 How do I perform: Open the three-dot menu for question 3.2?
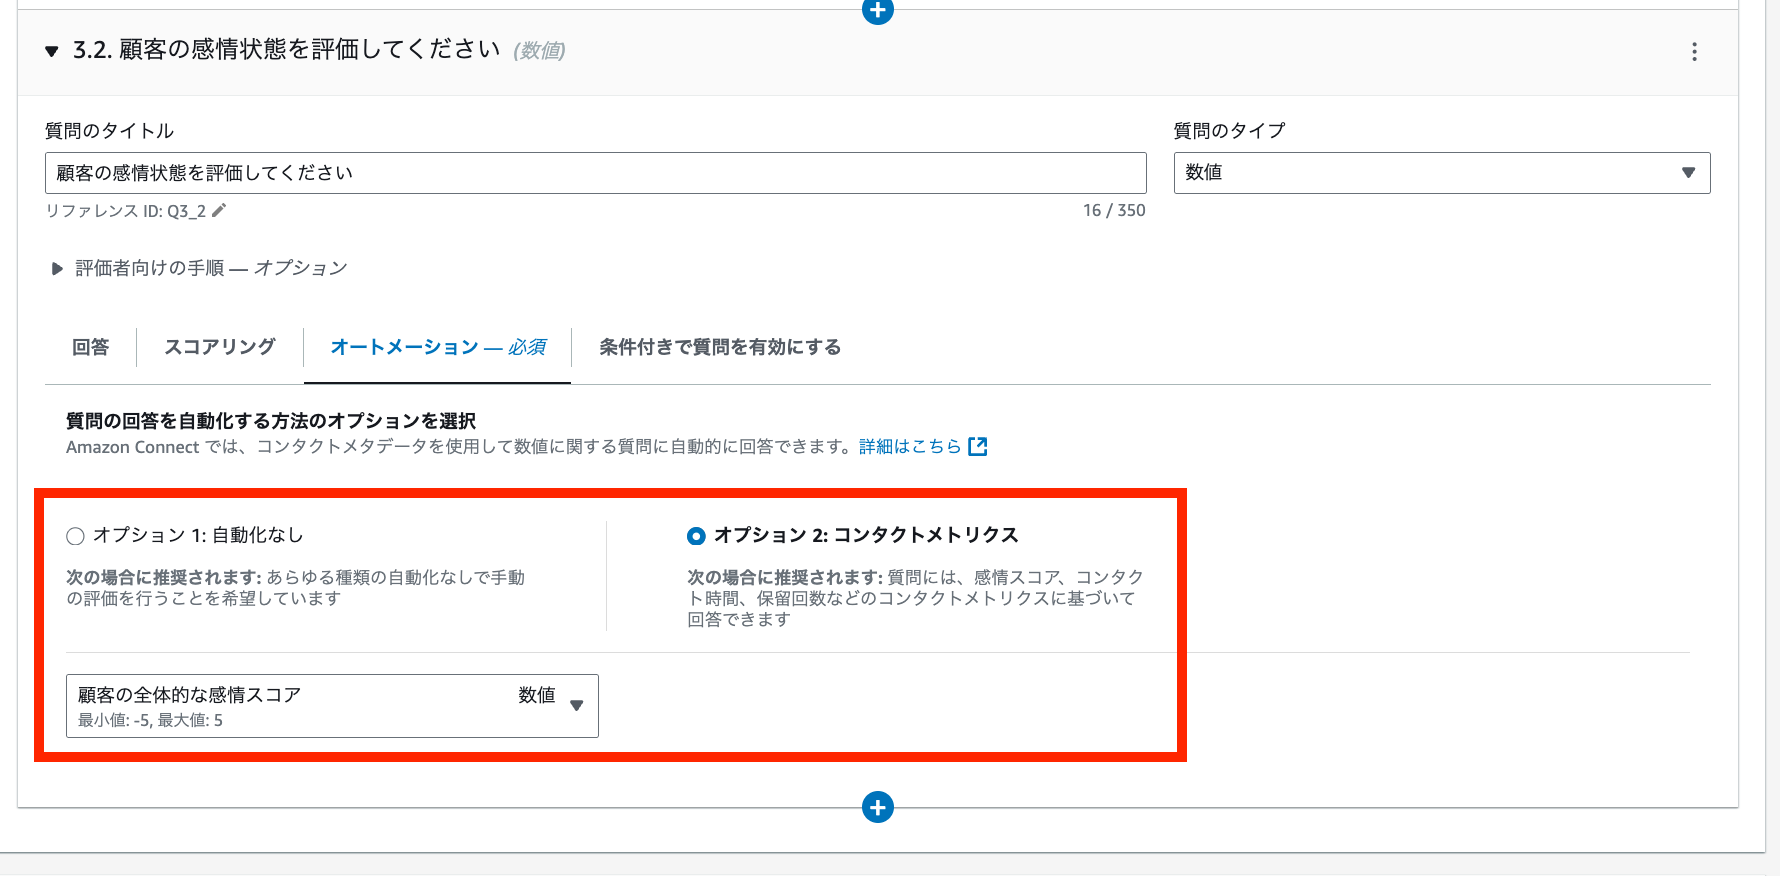point(1694,52)
